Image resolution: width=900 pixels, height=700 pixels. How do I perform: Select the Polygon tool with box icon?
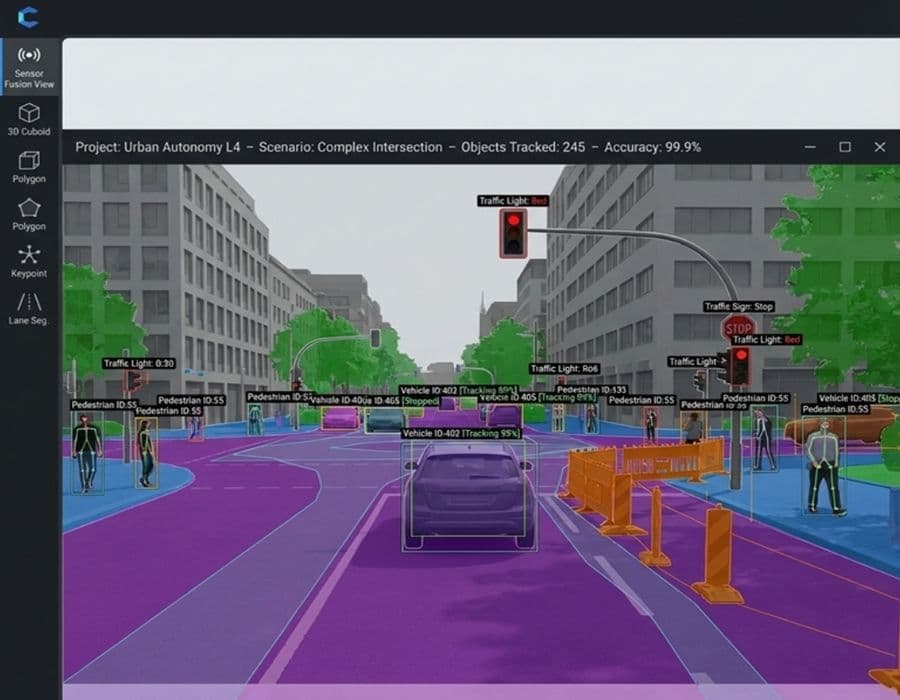[x=29, y=166]
